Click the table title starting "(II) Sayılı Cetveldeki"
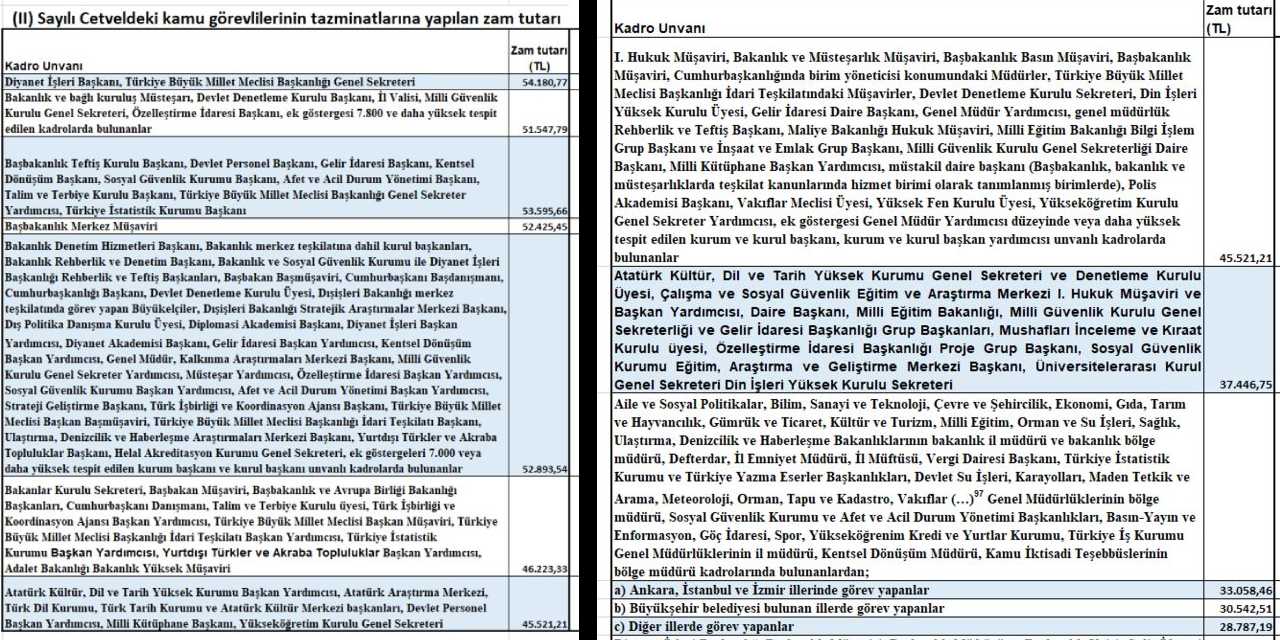Image resolution: width=1280 pixels, height=640 pixels. (x=287, y=17)
